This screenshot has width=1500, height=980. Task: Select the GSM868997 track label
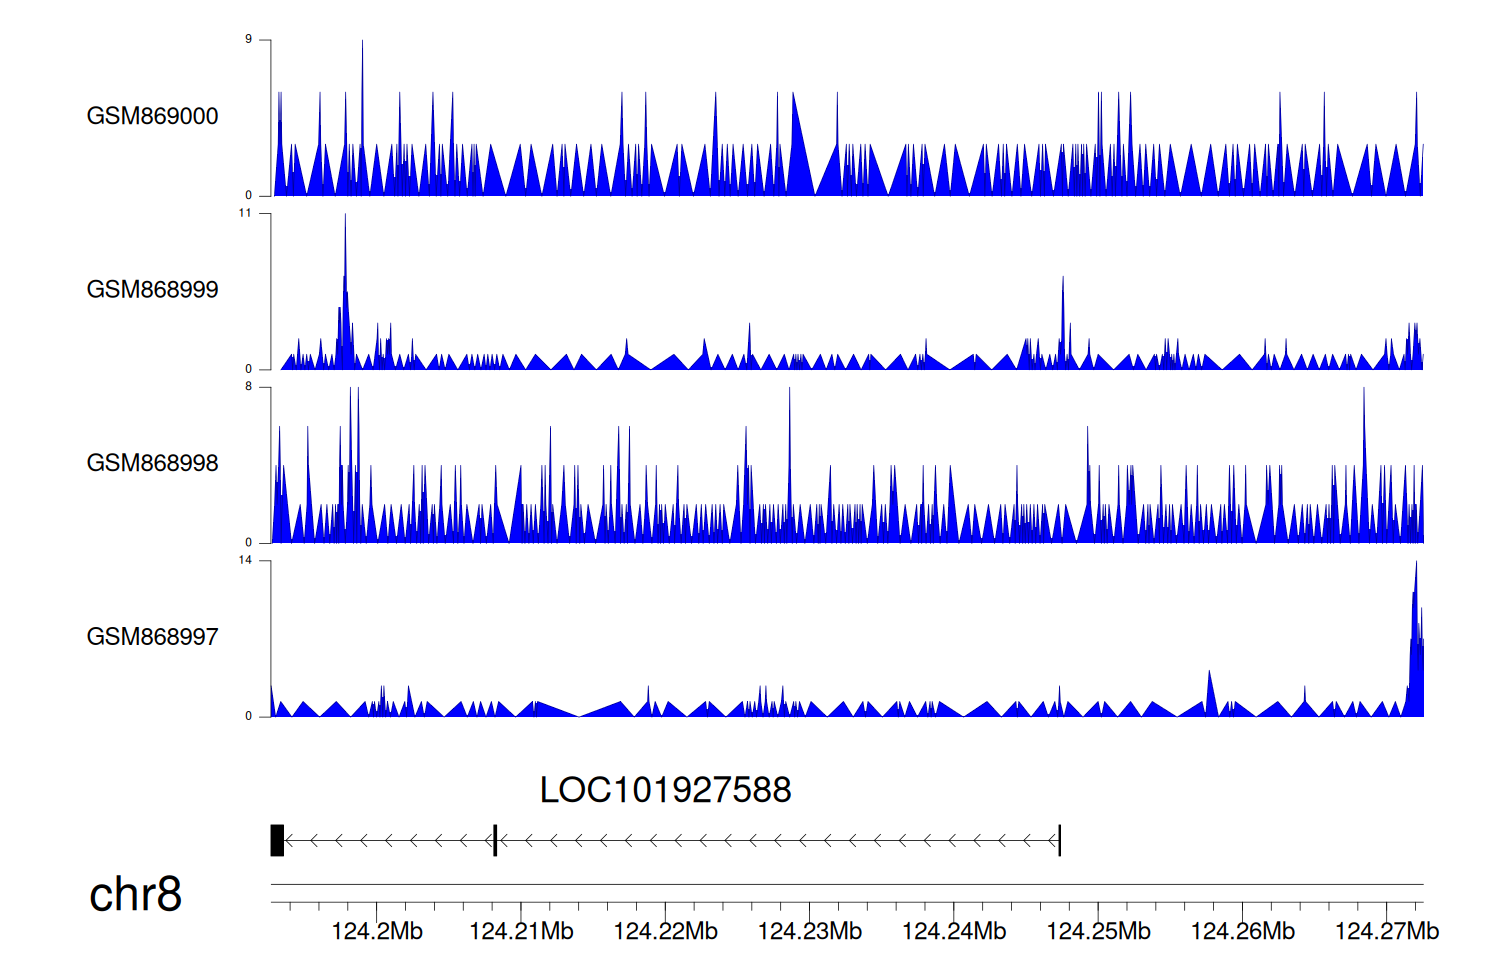(152, 637)
